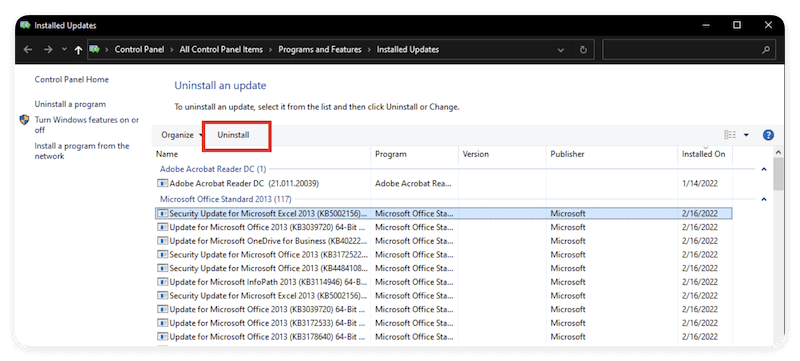Click the Uninstall button
The height and width of the screenshot is (361, 800).
(234, 135)
